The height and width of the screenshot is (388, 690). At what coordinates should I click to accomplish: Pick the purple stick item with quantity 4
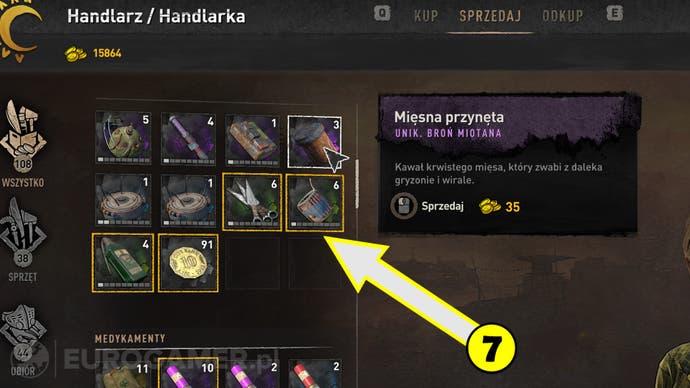[188, 138]
